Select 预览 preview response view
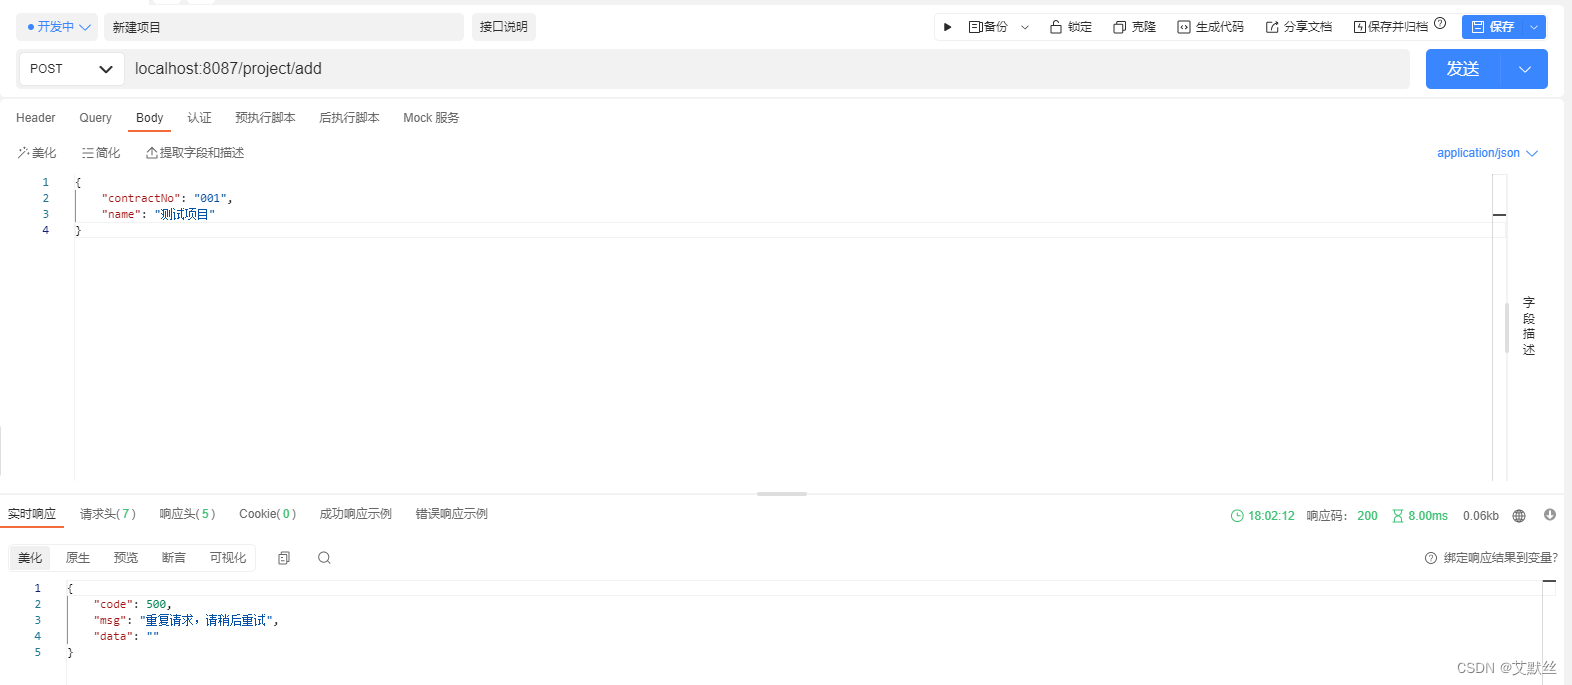This screenshot has height=685, width=1572. pos(126,558)
